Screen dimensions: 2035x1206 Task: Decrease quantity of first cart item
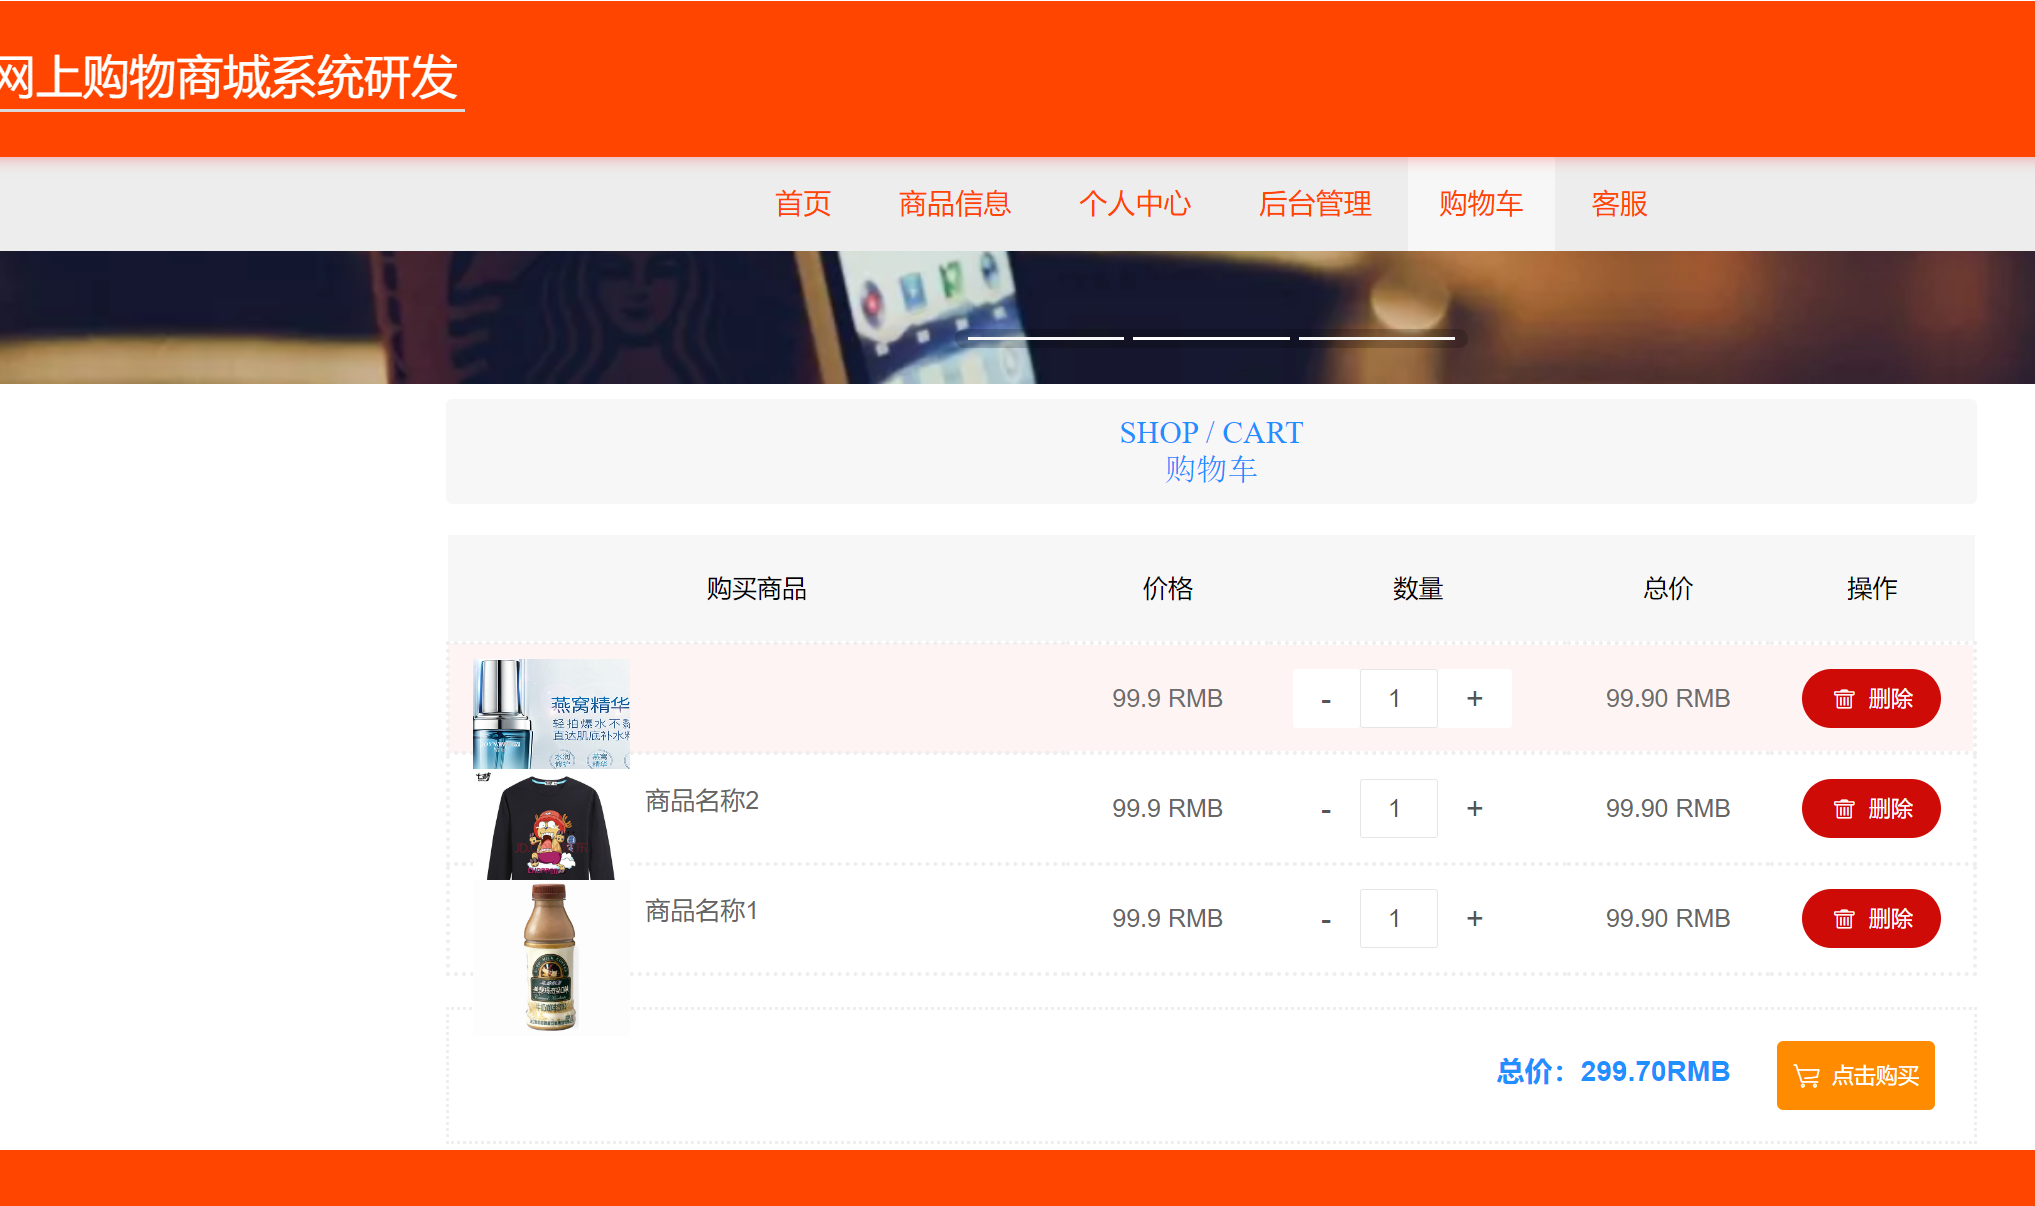point(1325,698)
